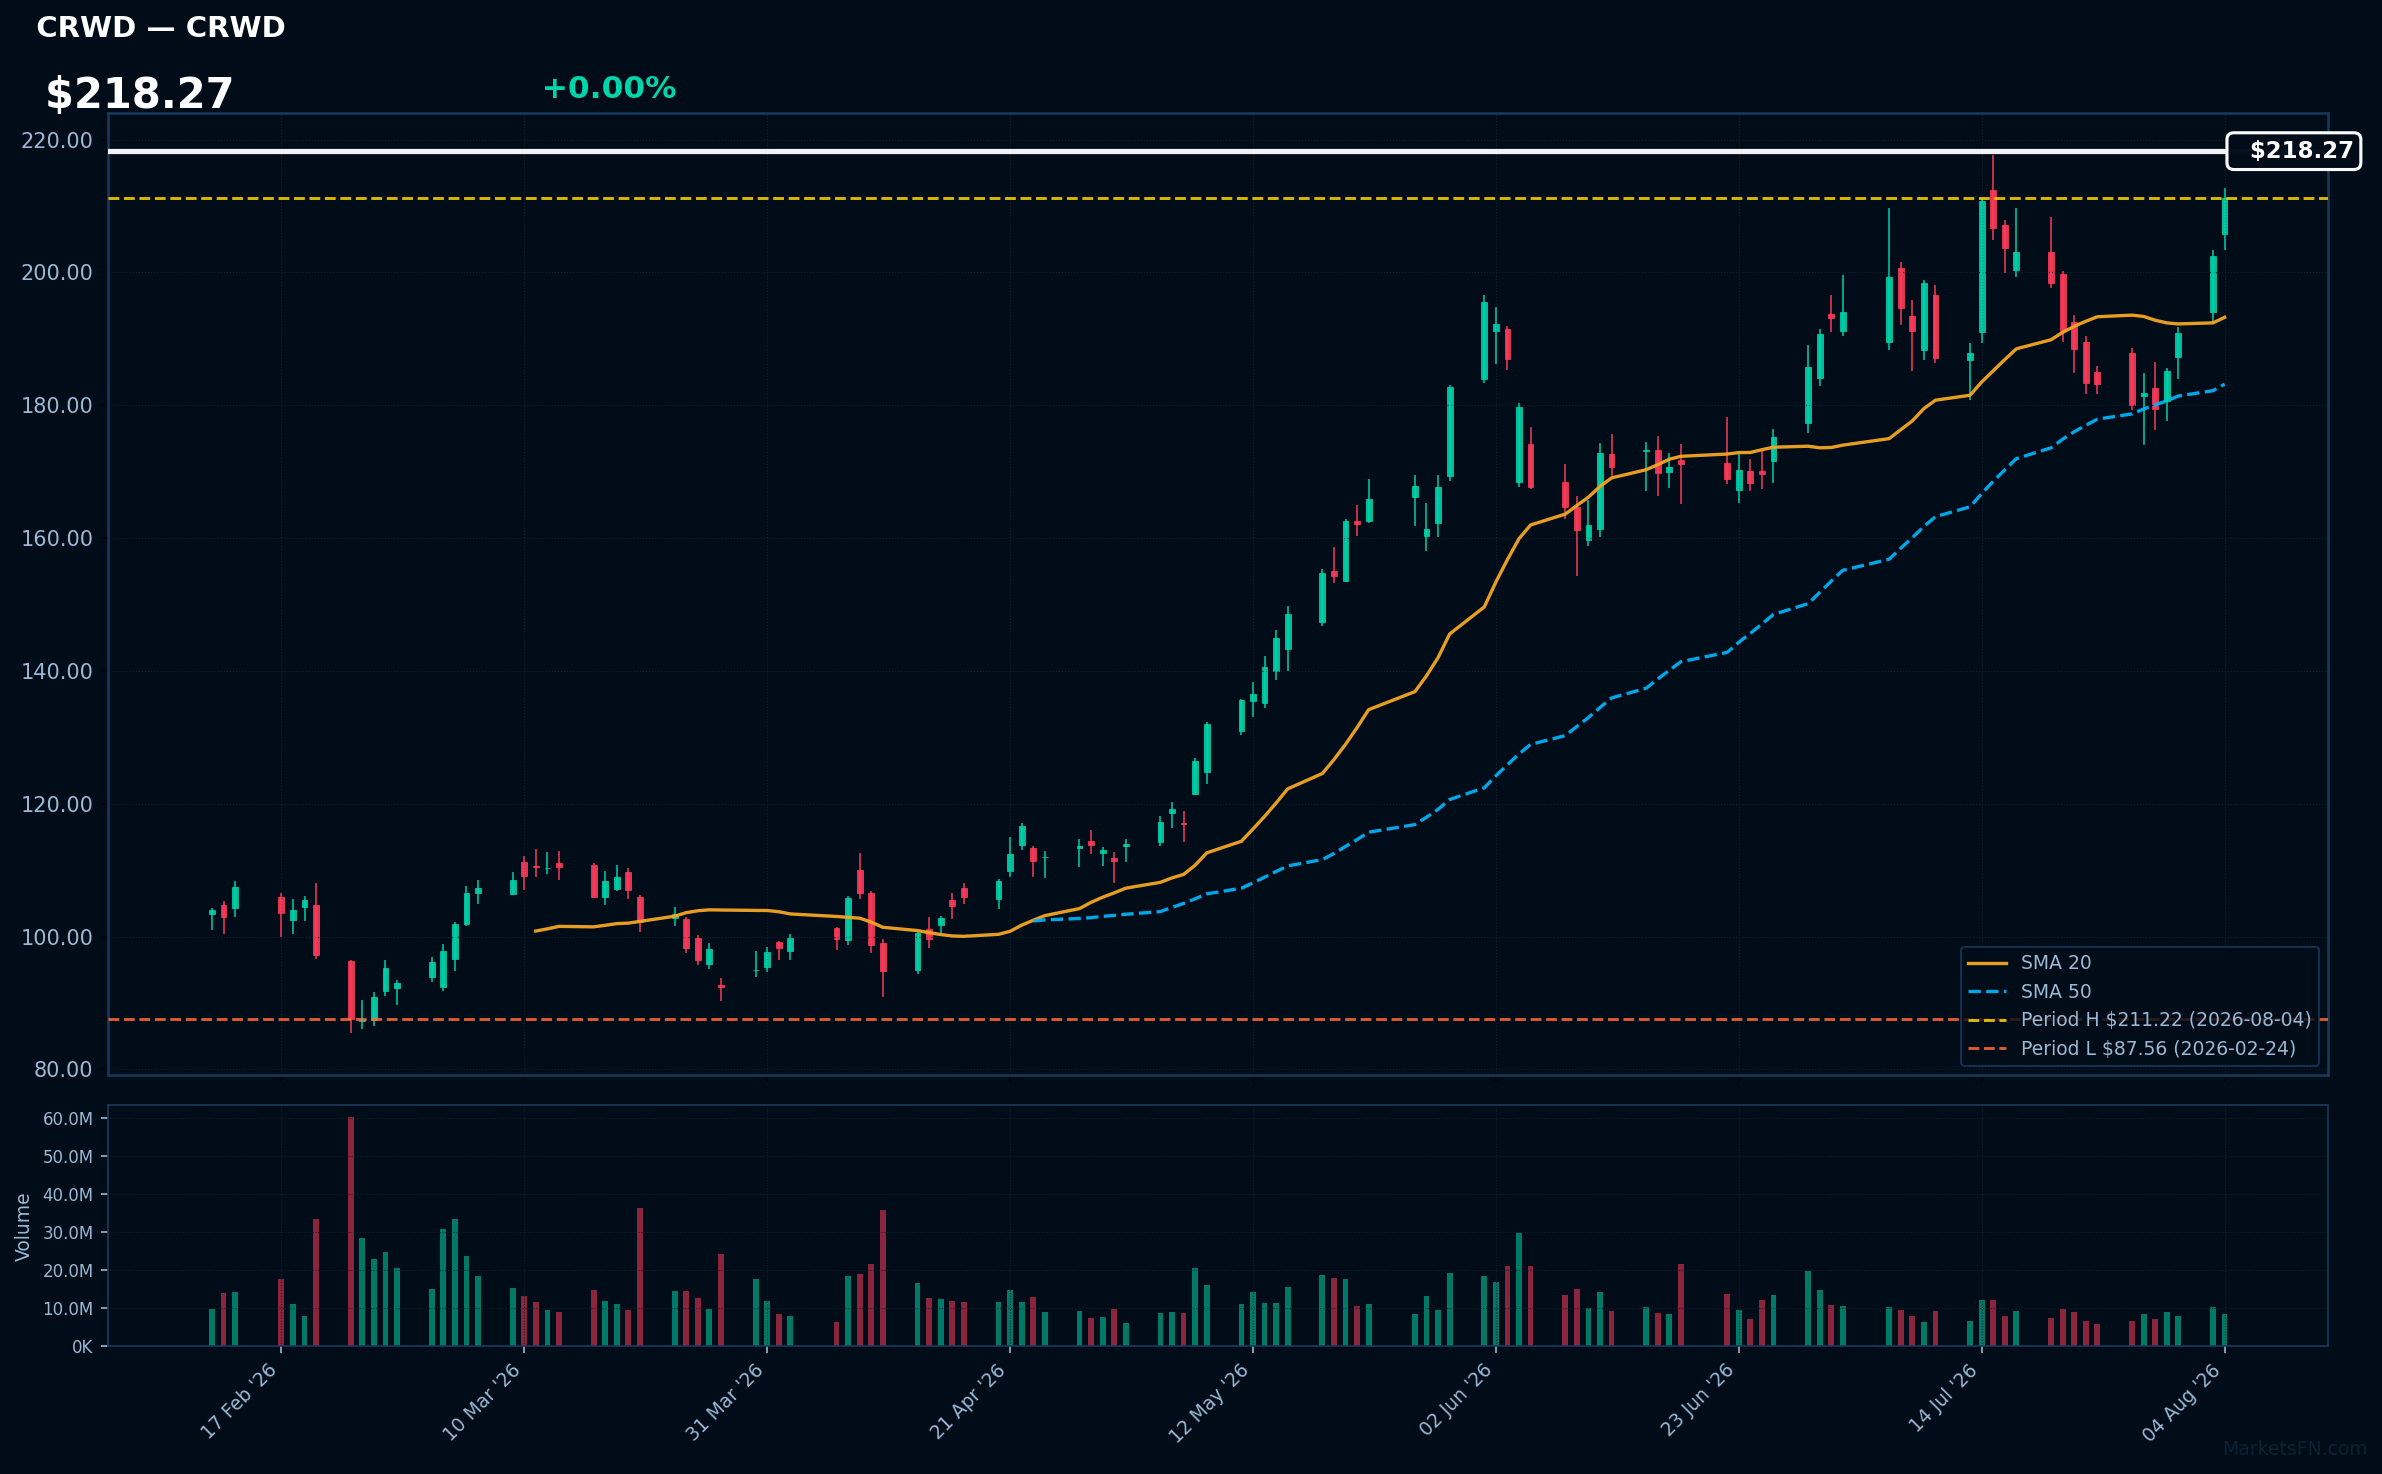
Task: Click the 10.0M volume axis label
Action: 68,1309
